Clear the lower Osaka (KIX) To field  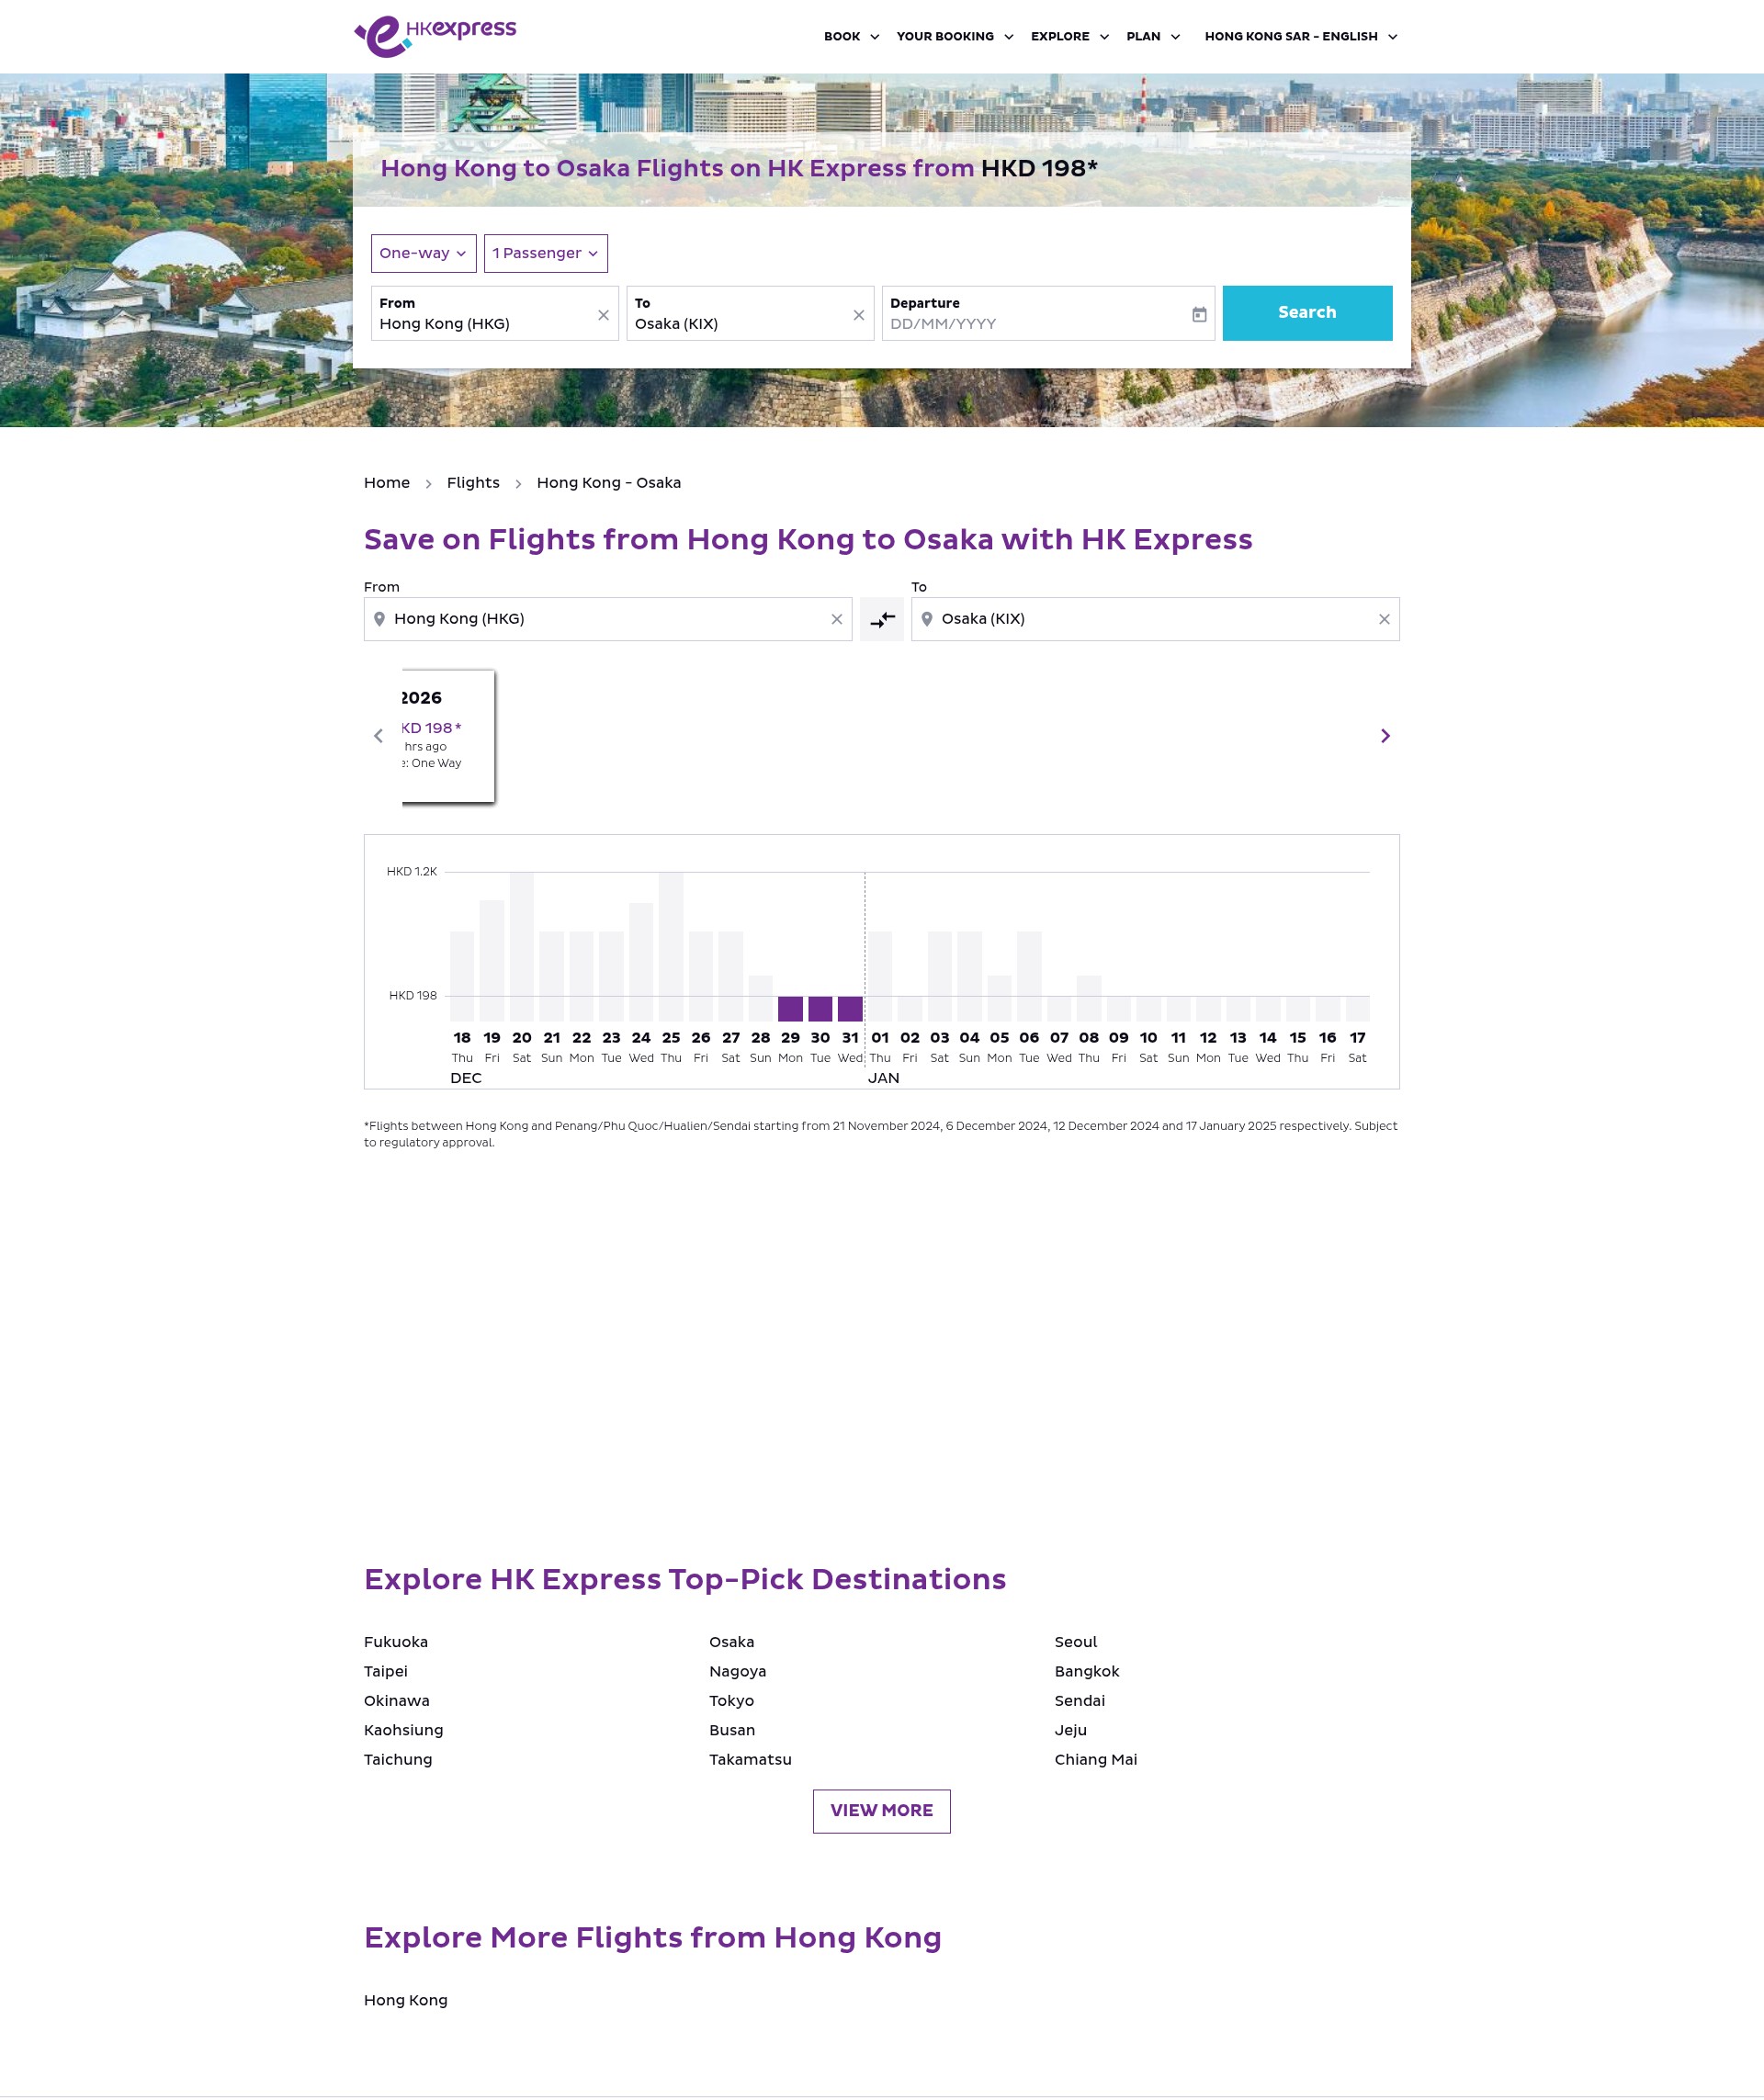click(x=1384, y=620)
